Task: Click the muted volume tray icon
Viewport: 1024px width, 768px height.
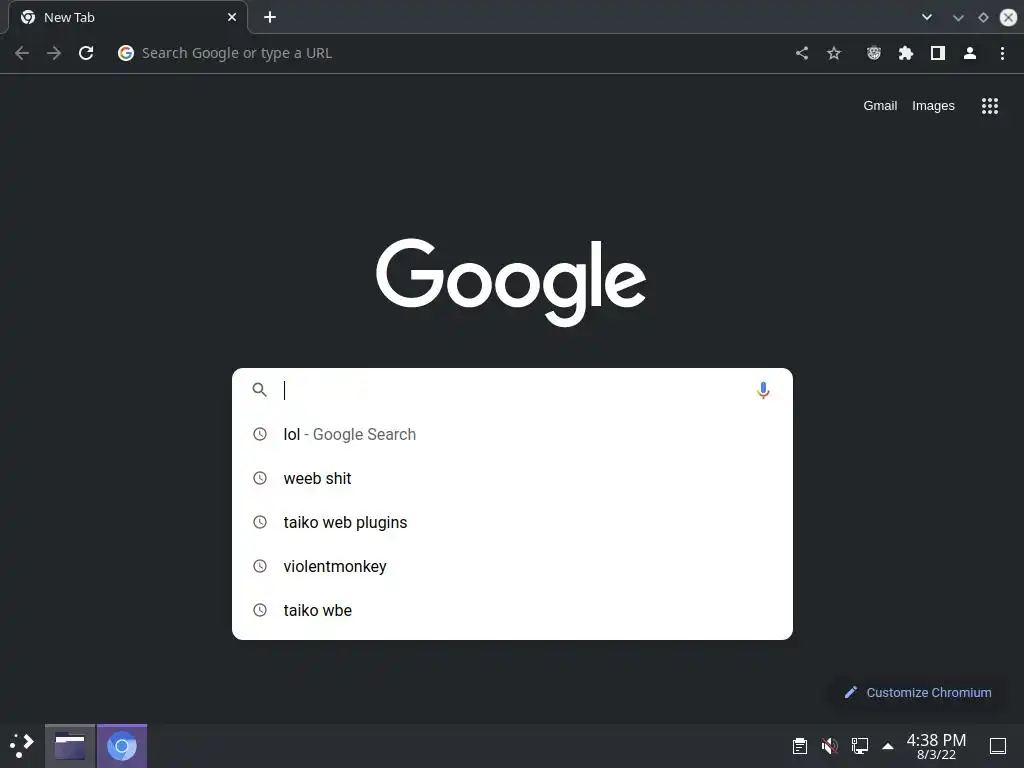Action: pos(829,746)
